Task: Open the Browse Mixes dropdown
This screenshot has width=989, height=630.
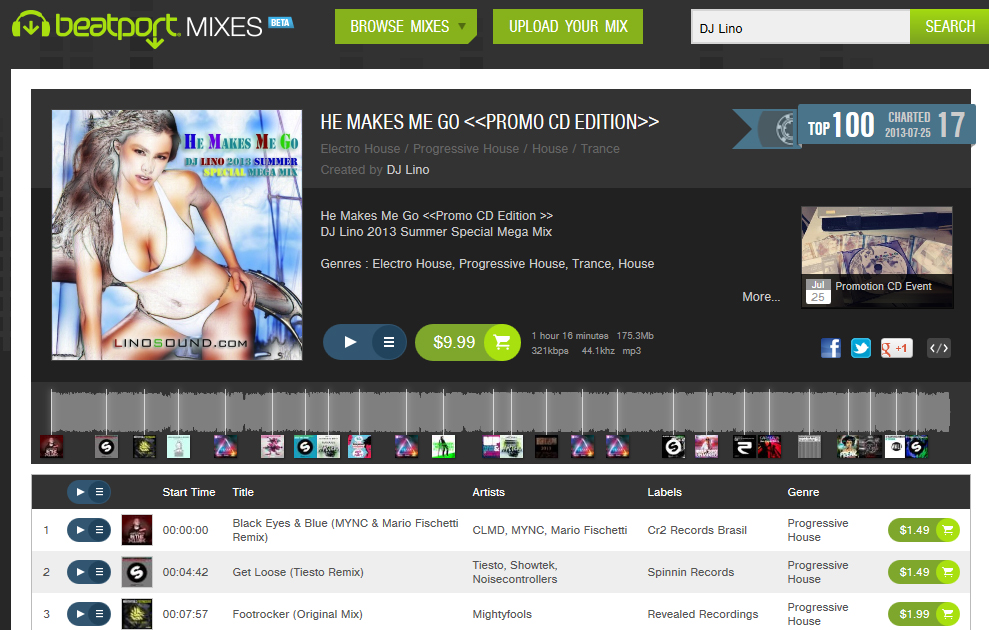Action: tap(406, 26)
